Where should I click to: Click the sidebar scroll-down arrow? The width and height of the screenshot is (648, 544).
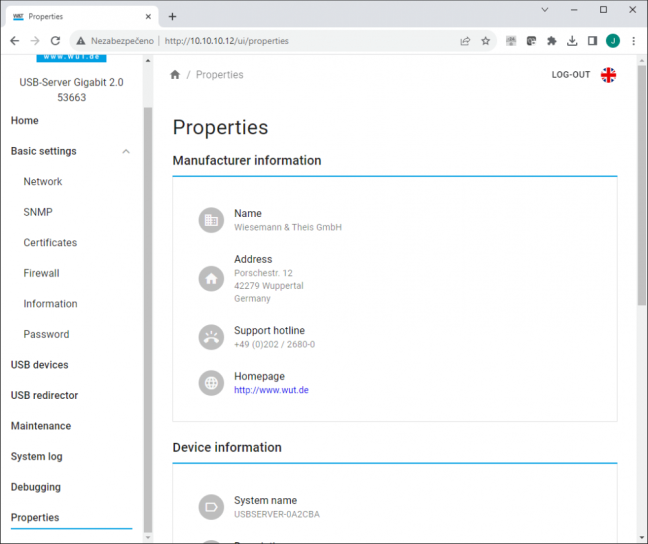[x=148, y=537]
